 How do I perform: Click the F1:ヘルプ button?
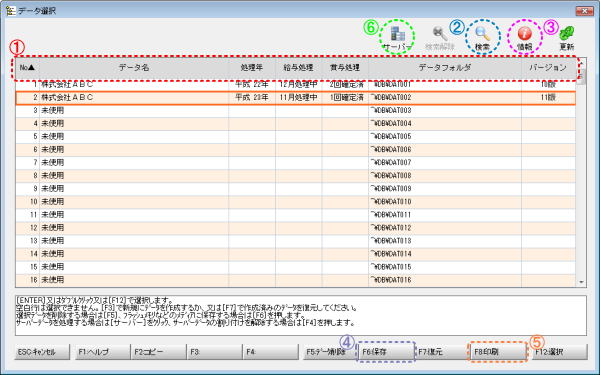103,352
